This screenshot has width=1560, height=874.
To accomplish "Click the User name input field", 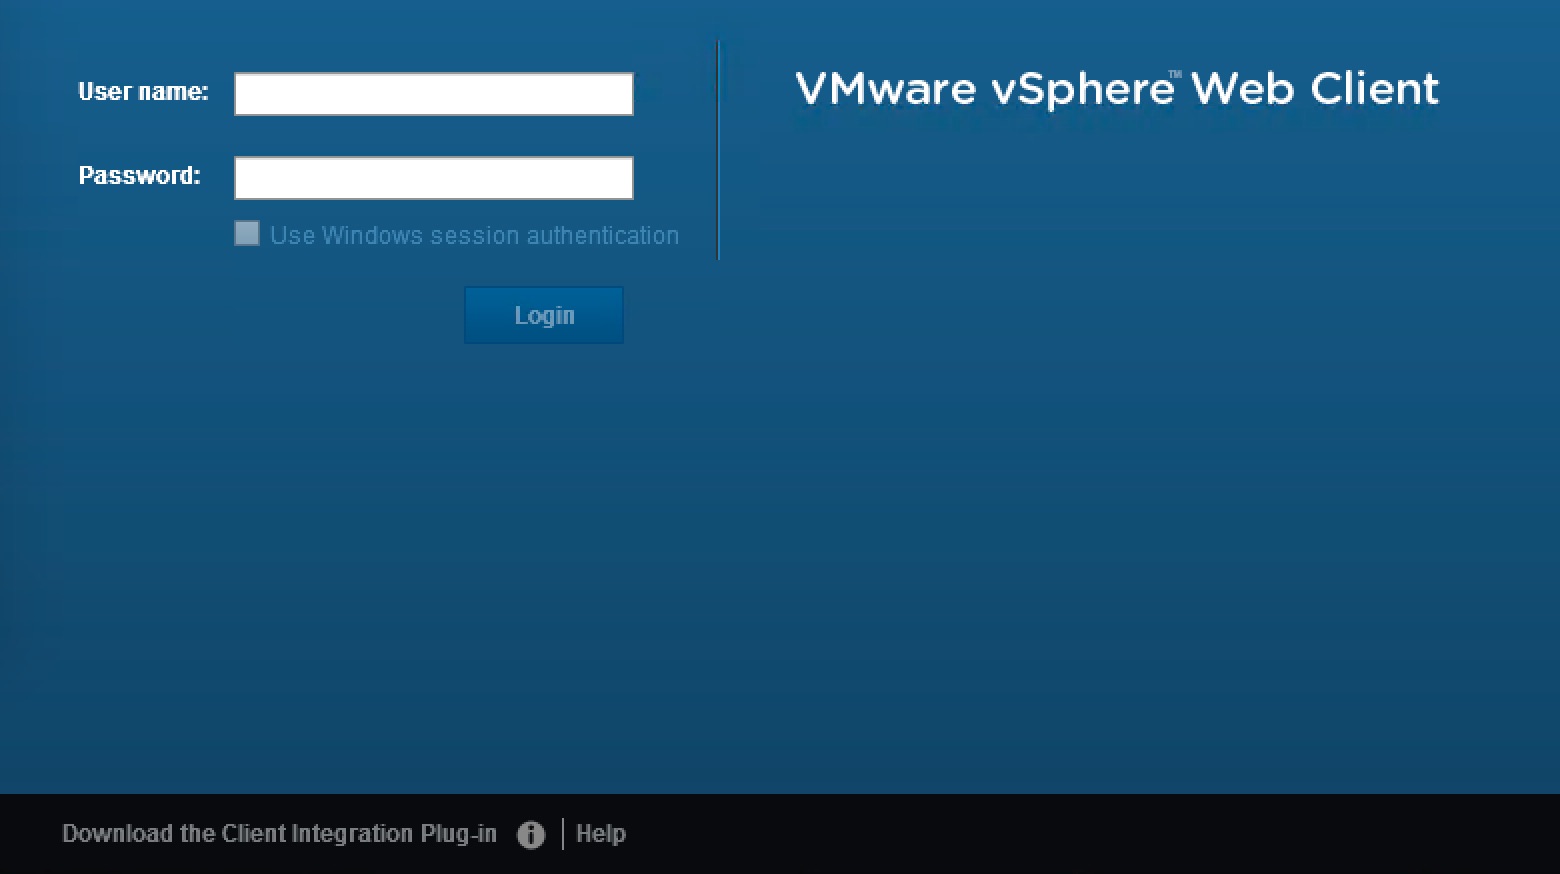I will click(434, 94).
